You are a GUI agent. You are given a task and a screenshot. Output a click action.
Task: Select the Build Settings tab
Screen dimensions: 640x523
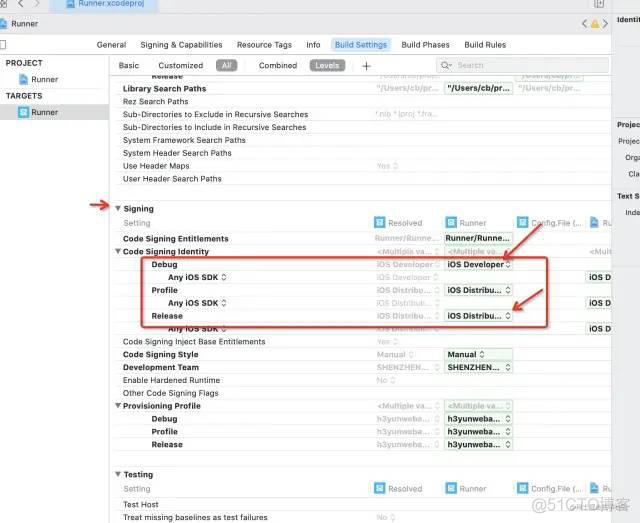361,45
